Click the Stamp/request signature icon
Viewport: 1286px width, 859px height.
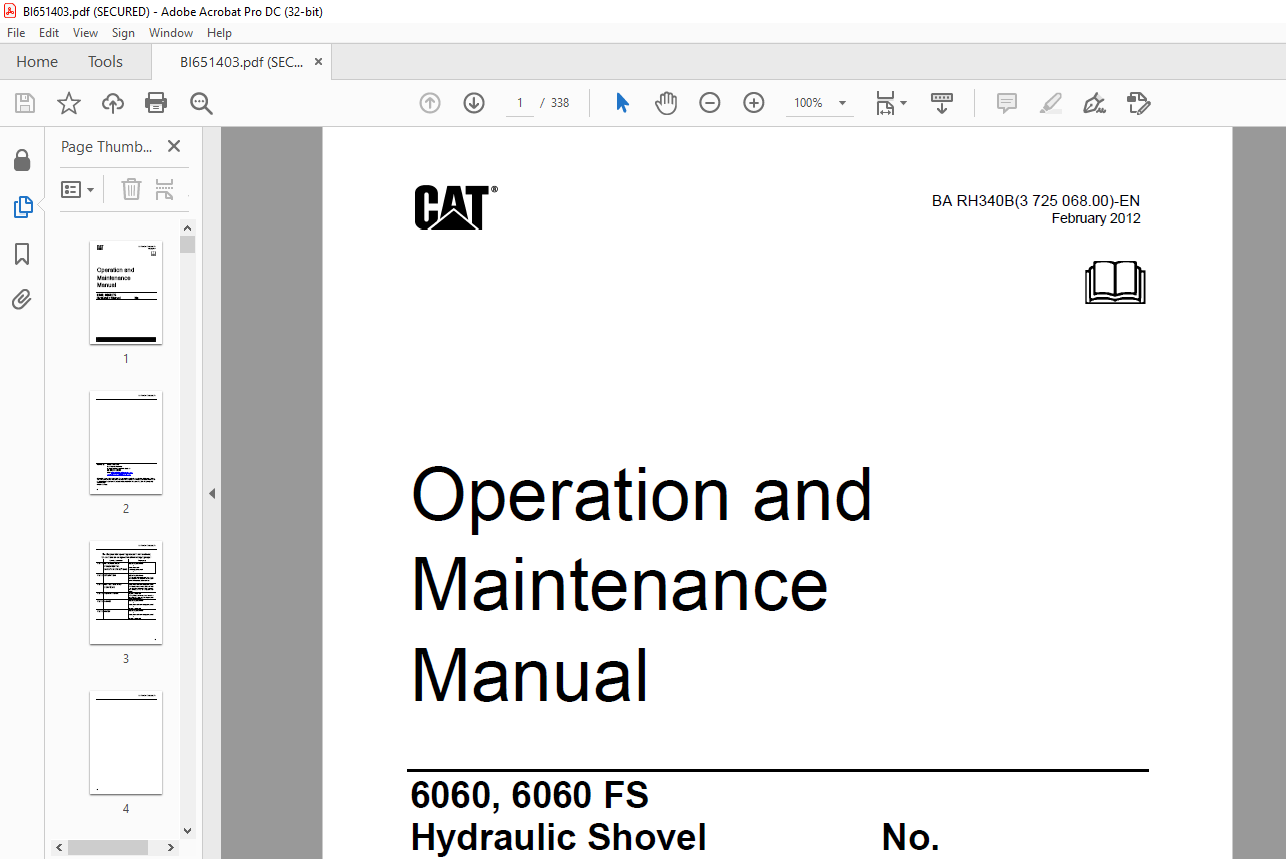[1139, 103]
